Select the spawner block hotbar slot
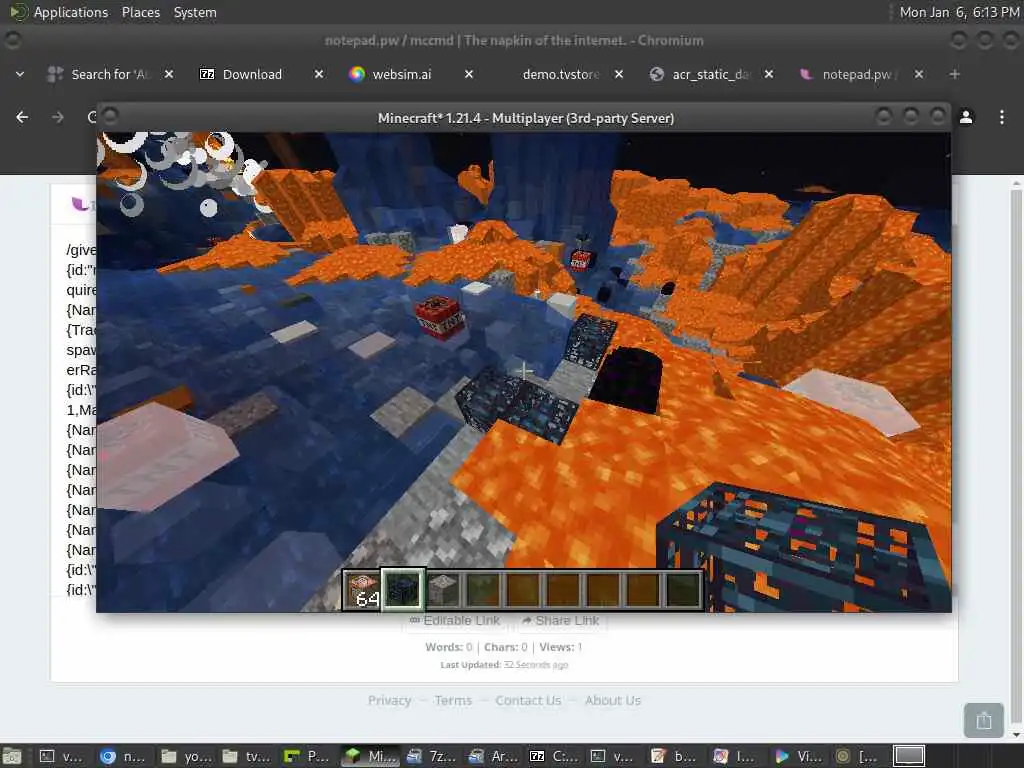 (403, 590)
